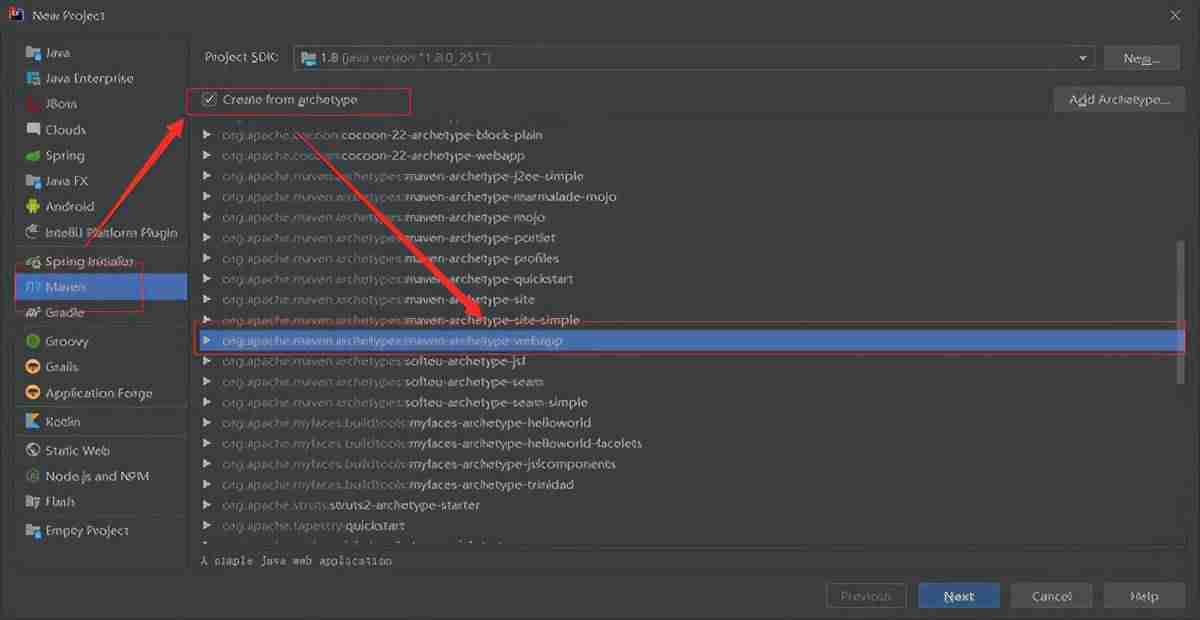Select the Java Enterprise icon in sidebar
Image resolution: width=1200 pixels, height=620 pixels.
[33, 78]
